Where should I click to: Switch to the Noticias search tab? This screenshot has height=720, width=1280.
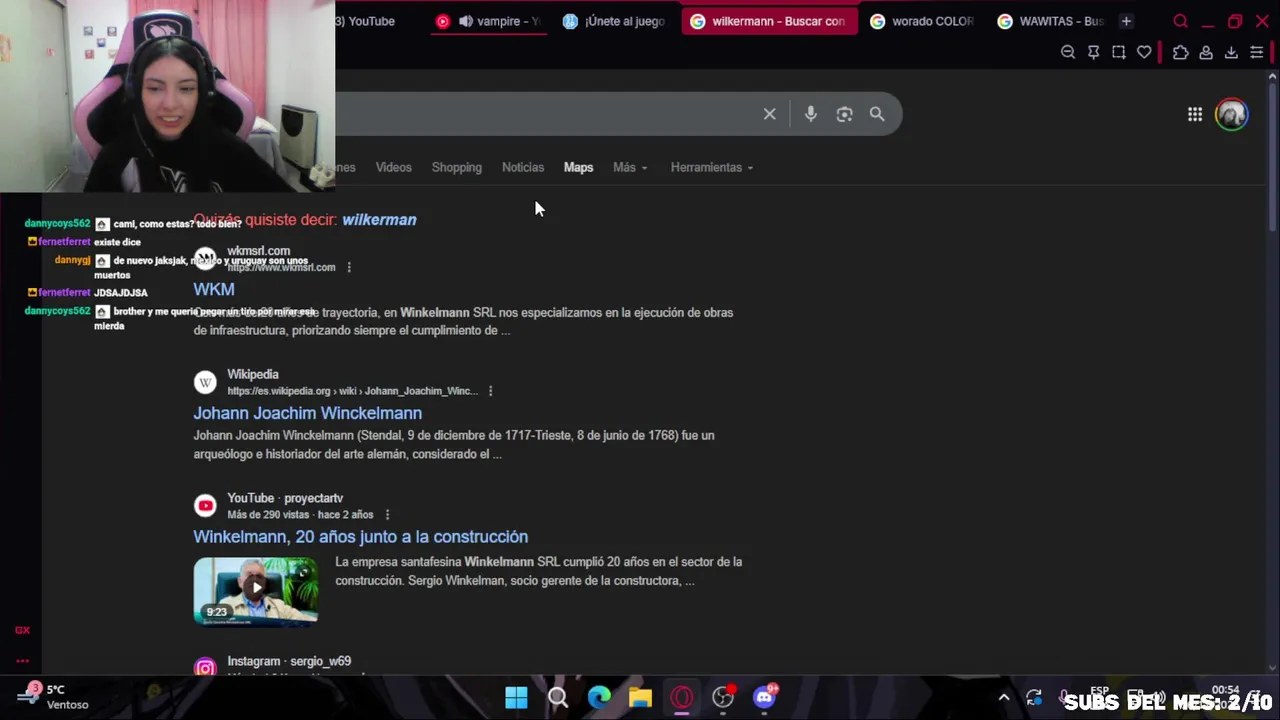[x=523, y=167]
